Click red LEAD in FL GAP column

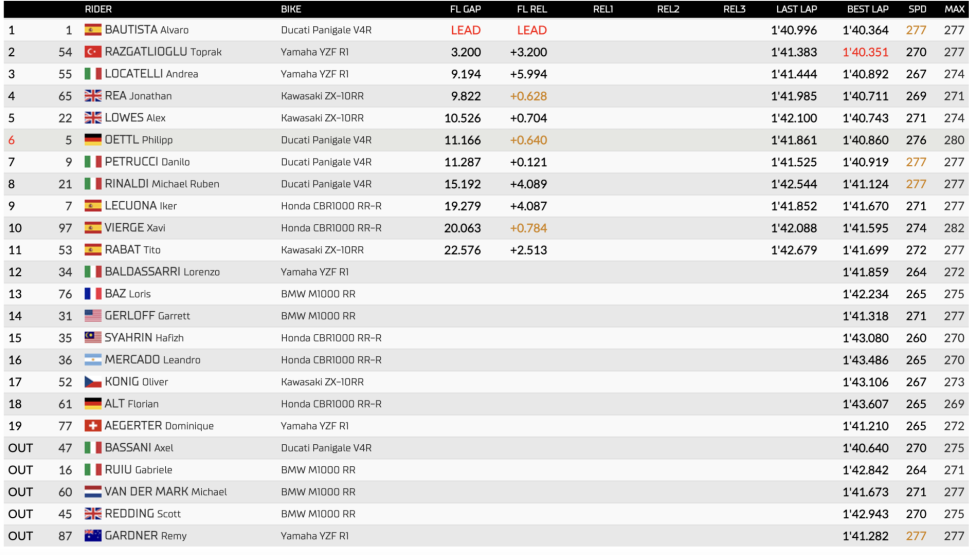pyautogui.click(x=466, y=30)
